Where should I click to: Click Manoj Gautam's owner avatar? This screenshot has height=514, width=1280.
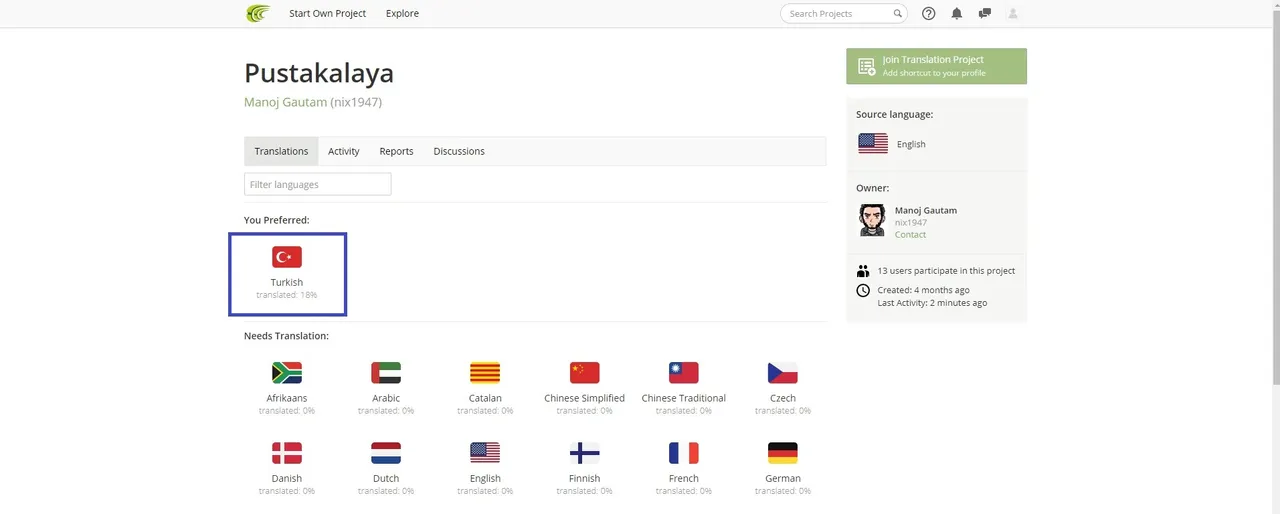coord(872,220)
